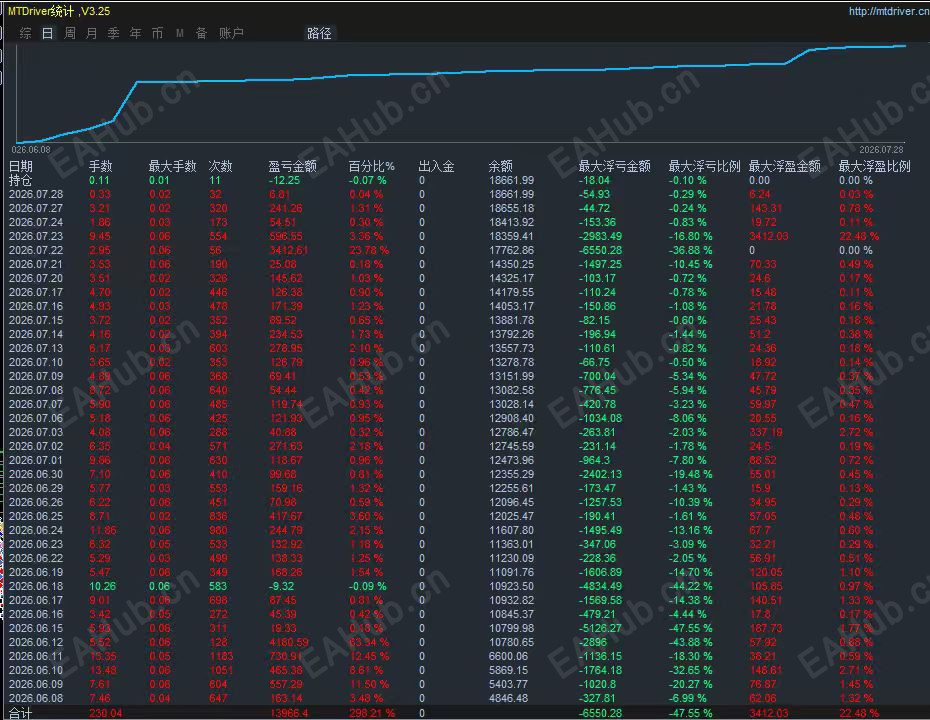930x720 pixels.
Task: Click the 最大浮亏金额 column header
Action: coord(614,166)
